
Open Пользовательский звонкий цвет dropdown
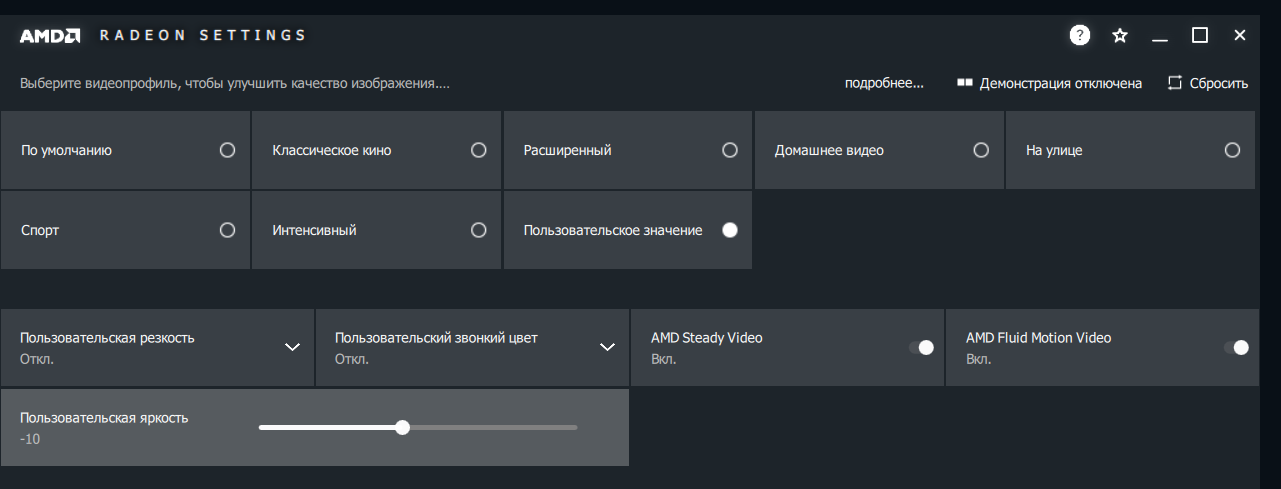(607, 347)
